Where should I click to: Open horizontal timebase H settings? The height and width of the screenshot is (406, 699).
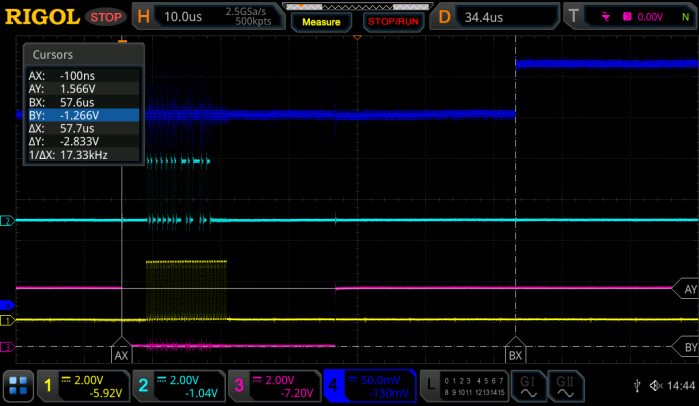(x=144, y=16)
